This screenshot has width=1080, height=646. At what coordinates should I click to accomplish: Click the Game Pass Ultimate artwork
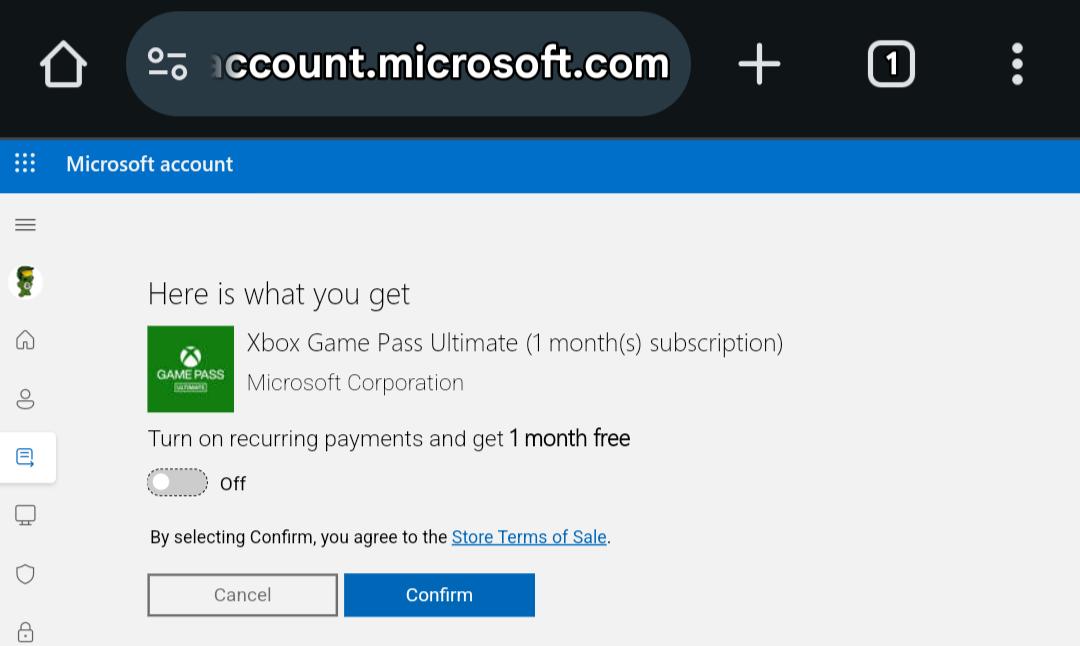point(190,369)
